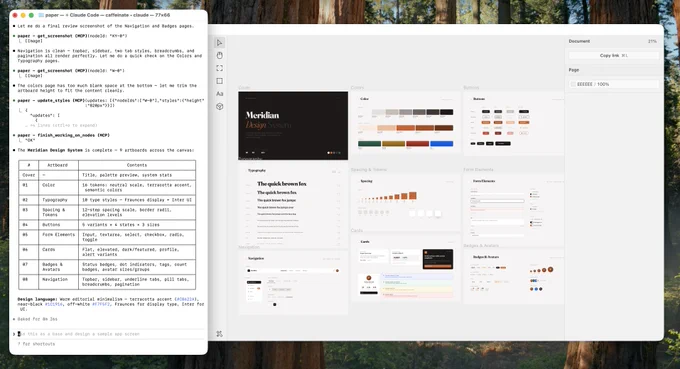Screen dimensions: 680x369
Task: Select the Typography artboard on the canvas
Action: pyautogui.click(x=293, y=204)
